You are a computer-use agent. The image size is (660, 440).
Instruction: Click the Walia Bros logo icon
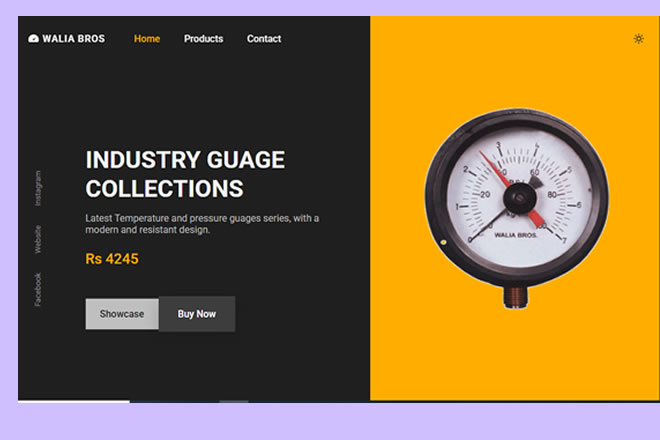[33, 39]
